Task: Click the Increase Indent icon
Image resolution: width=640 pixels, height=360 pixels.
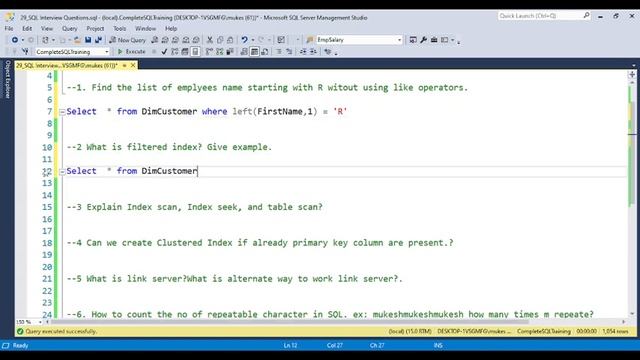Action: (x=313, y=52)
